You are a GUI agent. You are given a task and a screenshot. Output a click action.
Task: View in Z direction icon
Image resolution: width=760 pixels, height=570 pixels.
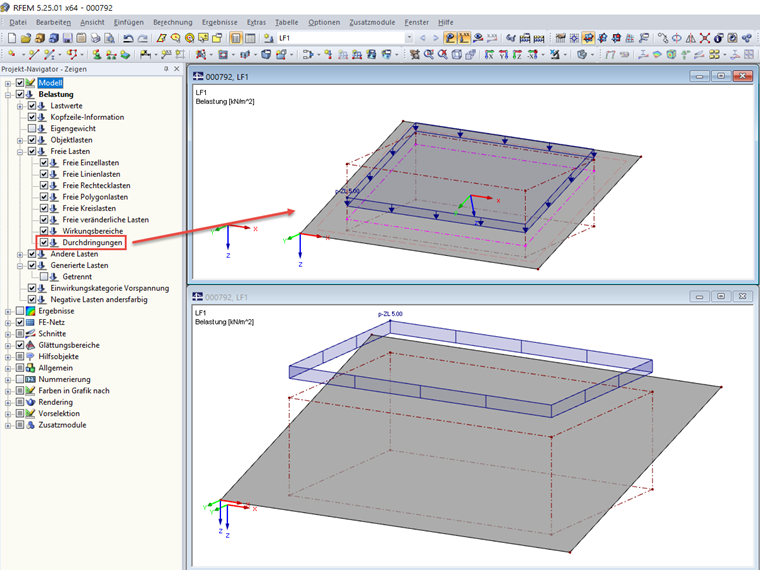point(518,54)
